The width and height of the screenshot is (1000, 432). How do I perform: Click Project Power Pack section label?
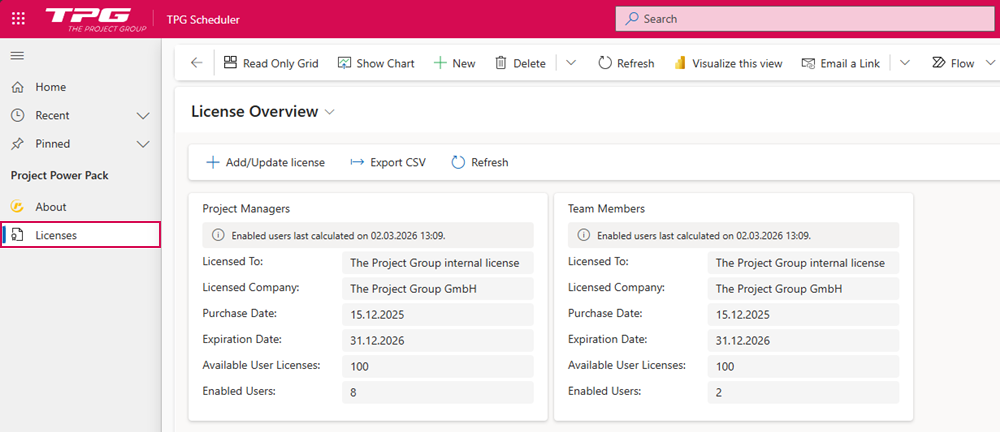(59, 175)
